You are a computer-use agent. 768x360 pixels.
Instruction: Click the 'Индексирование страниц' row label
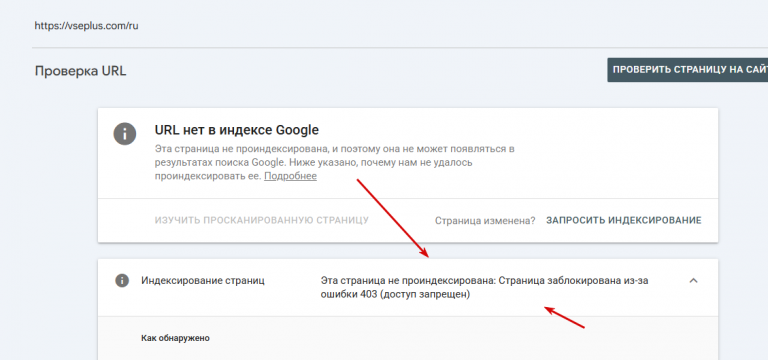coord(203,281)
